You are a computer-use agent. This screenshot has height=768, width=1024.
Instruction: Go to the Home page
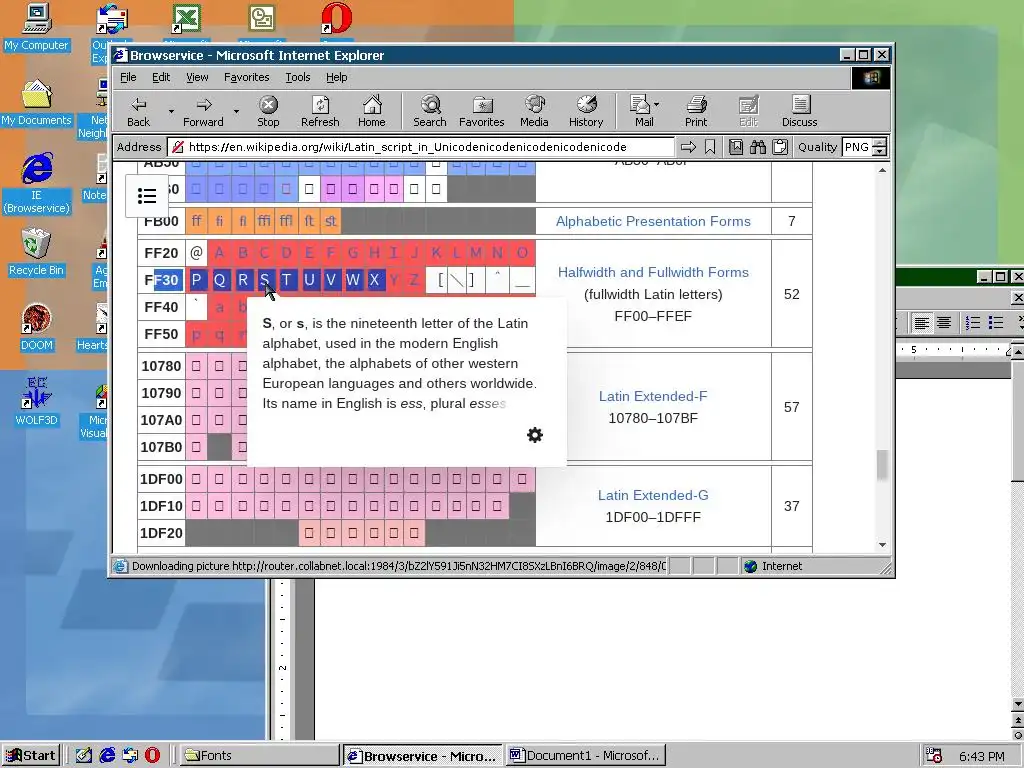point(372,112)
